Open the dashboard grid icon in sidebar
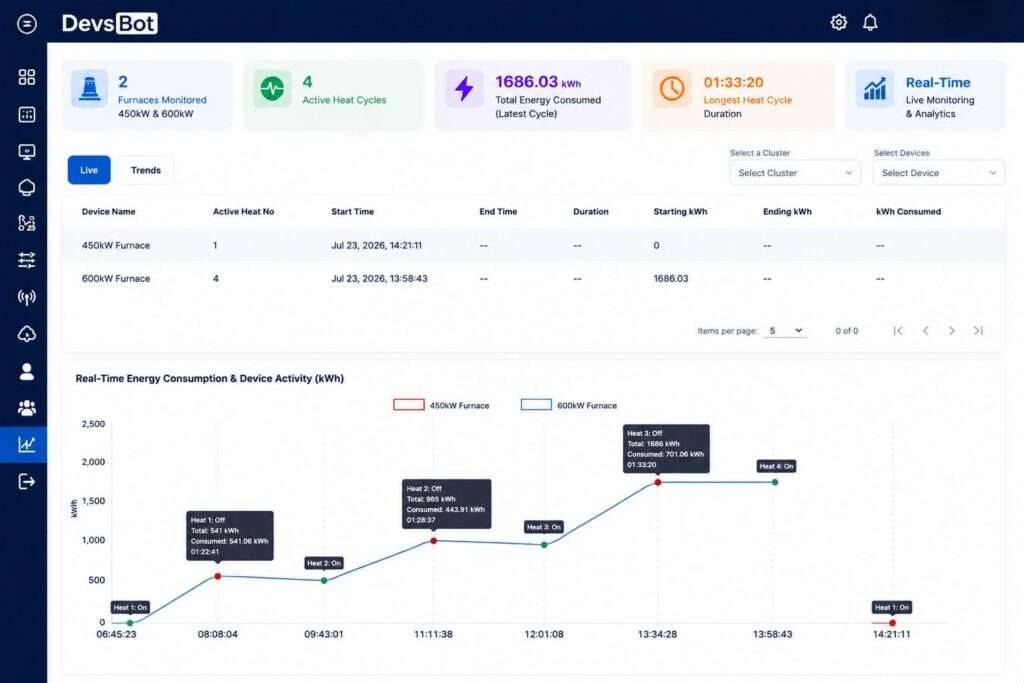The image size is (1024, 683). [27, 77]
